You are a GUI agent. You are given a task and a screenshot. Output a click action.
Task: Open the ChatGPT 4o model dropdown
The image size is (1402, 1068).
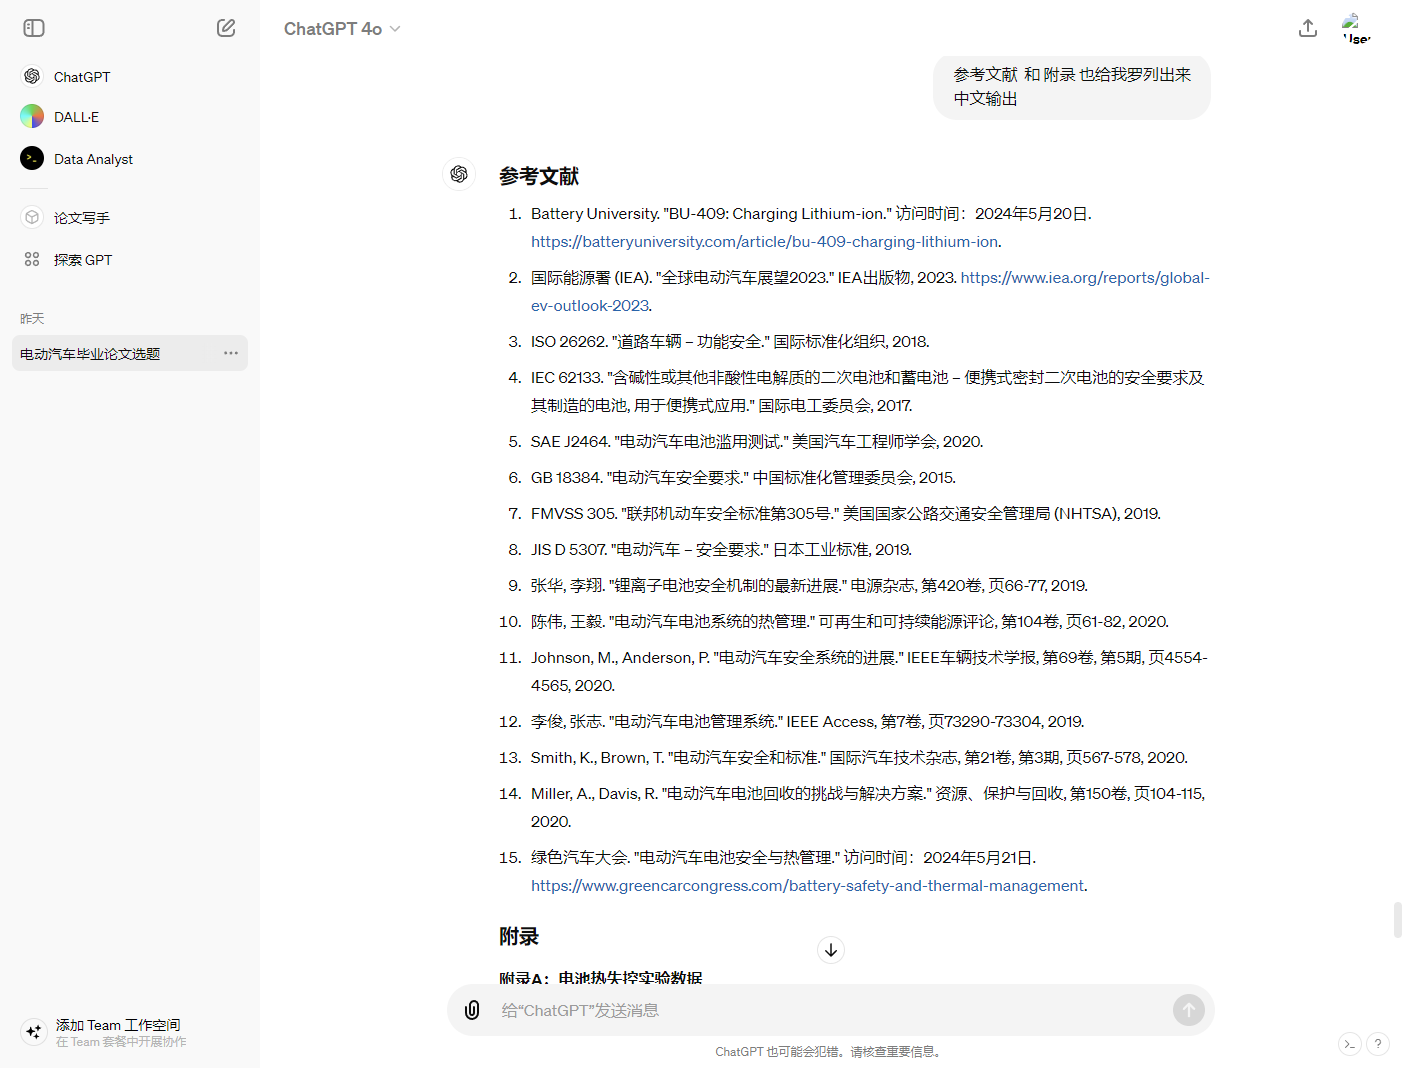pyautogui.click(x=342, y=29)
